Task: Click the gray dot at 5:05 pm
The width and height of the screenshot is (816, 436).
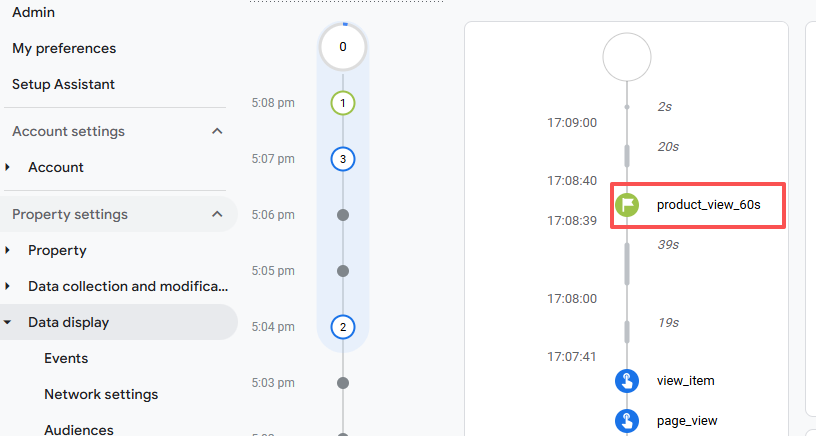Action: [343, 271]
